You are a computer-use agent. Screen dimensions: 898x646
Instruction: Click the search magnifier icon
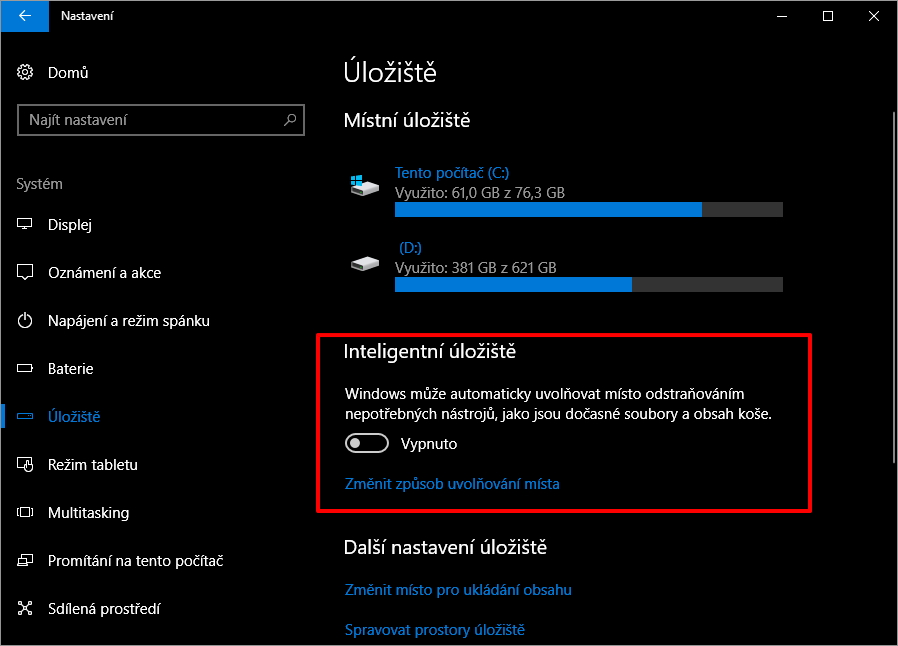(x=290, y=120)
